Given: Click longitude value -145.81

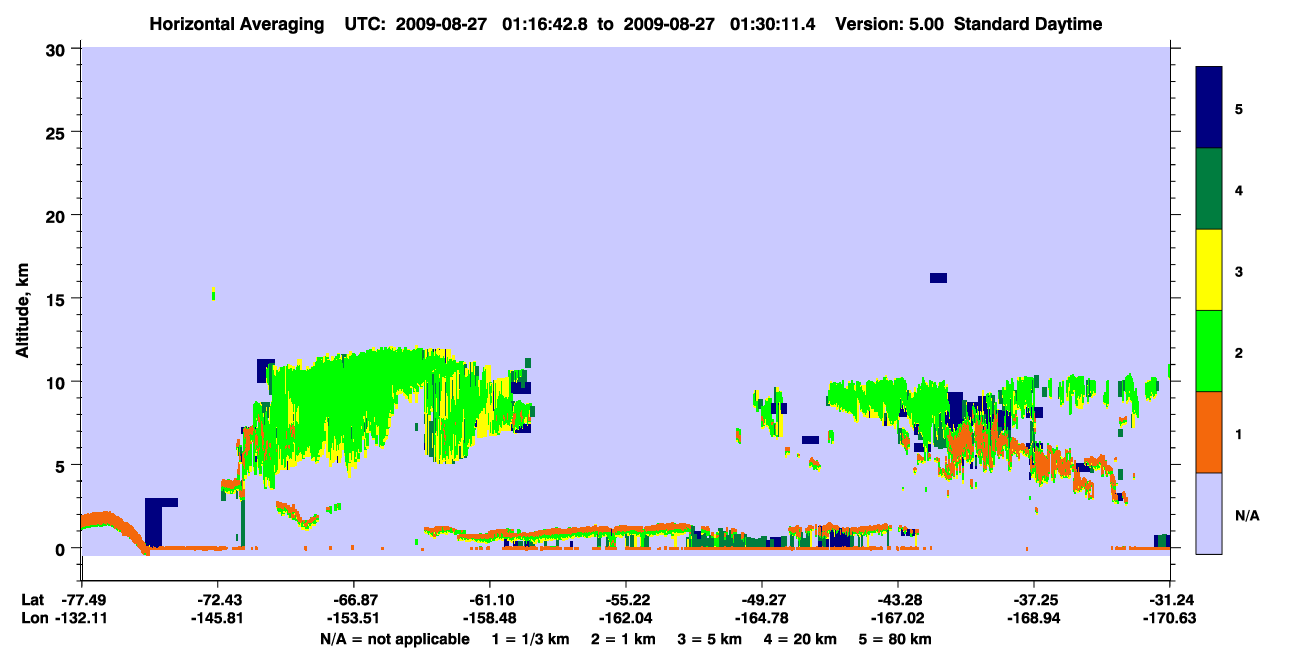Looking at the screenshot, I should [217, 618].
